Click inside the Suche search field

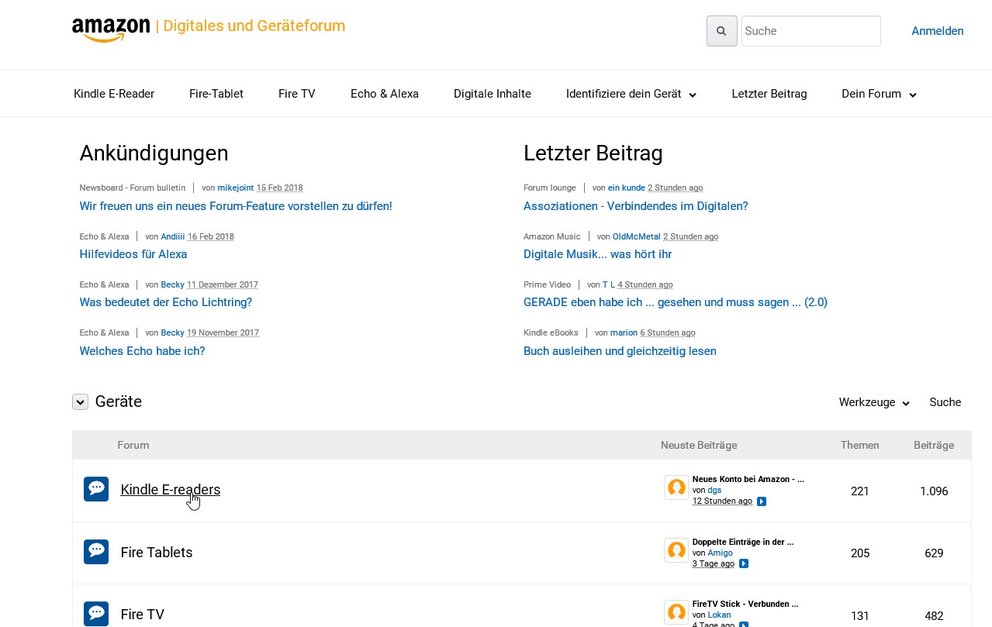(810, 30)
